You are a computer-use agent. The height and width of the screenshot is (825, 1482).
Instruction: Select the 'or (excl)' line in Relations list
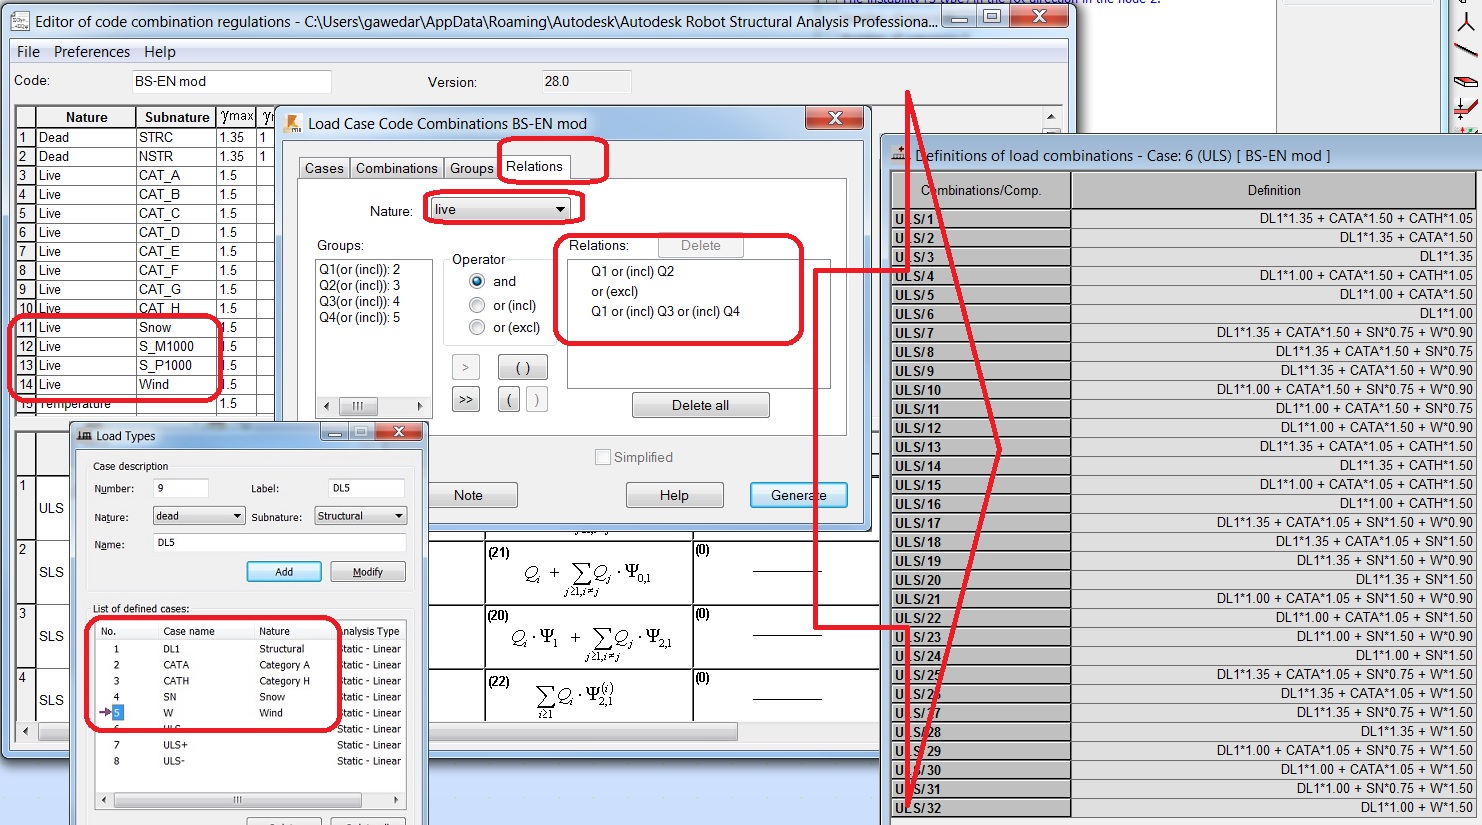(x=614, y=291)
